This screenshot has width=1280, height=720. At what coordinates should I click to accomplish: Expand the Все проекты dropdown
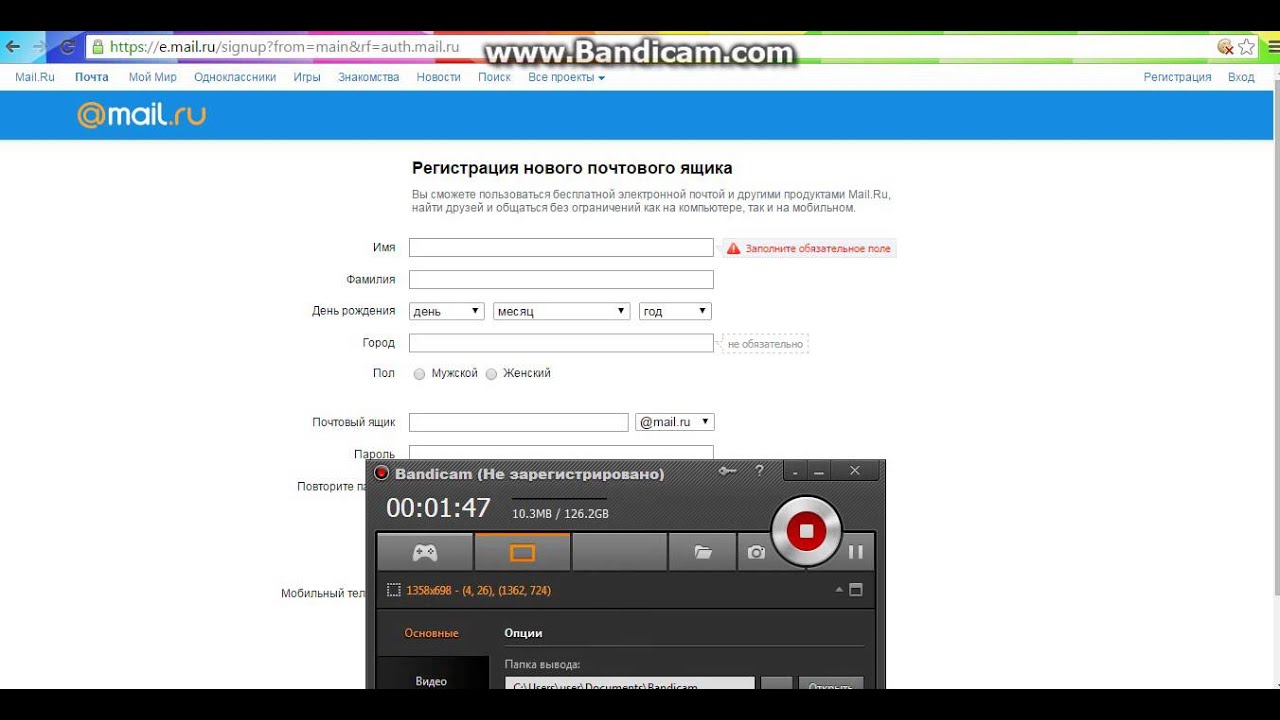click(x=566, y=77)
